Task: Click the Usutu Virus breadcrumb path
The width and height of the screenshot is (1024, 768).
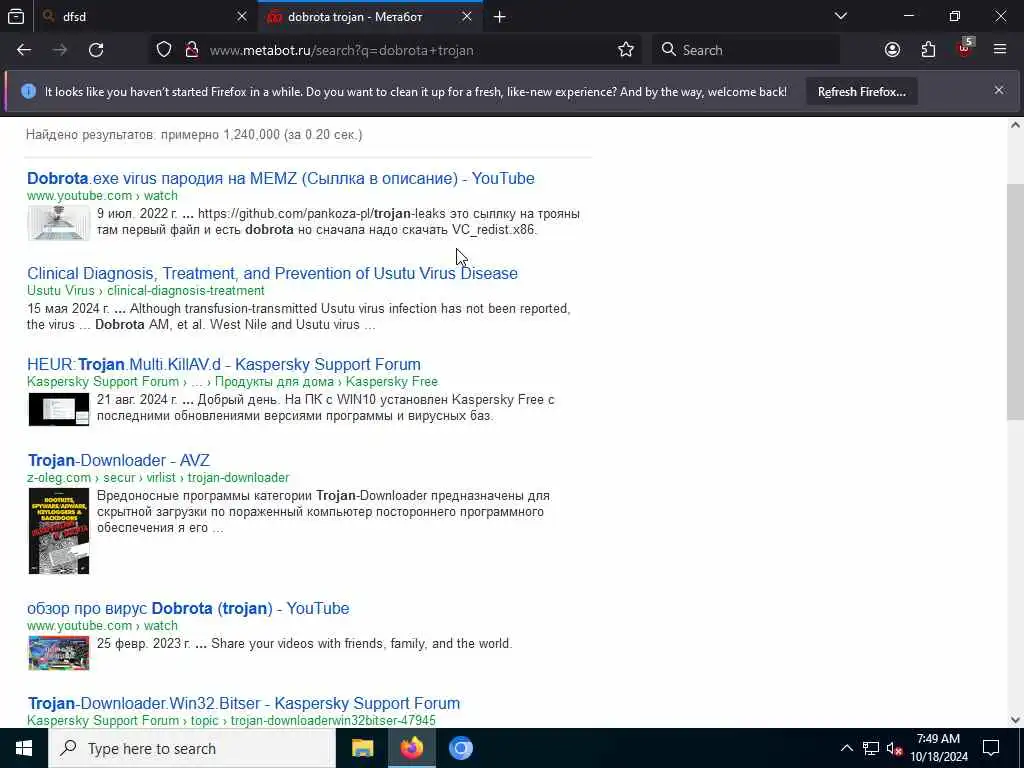Action: 146,291
